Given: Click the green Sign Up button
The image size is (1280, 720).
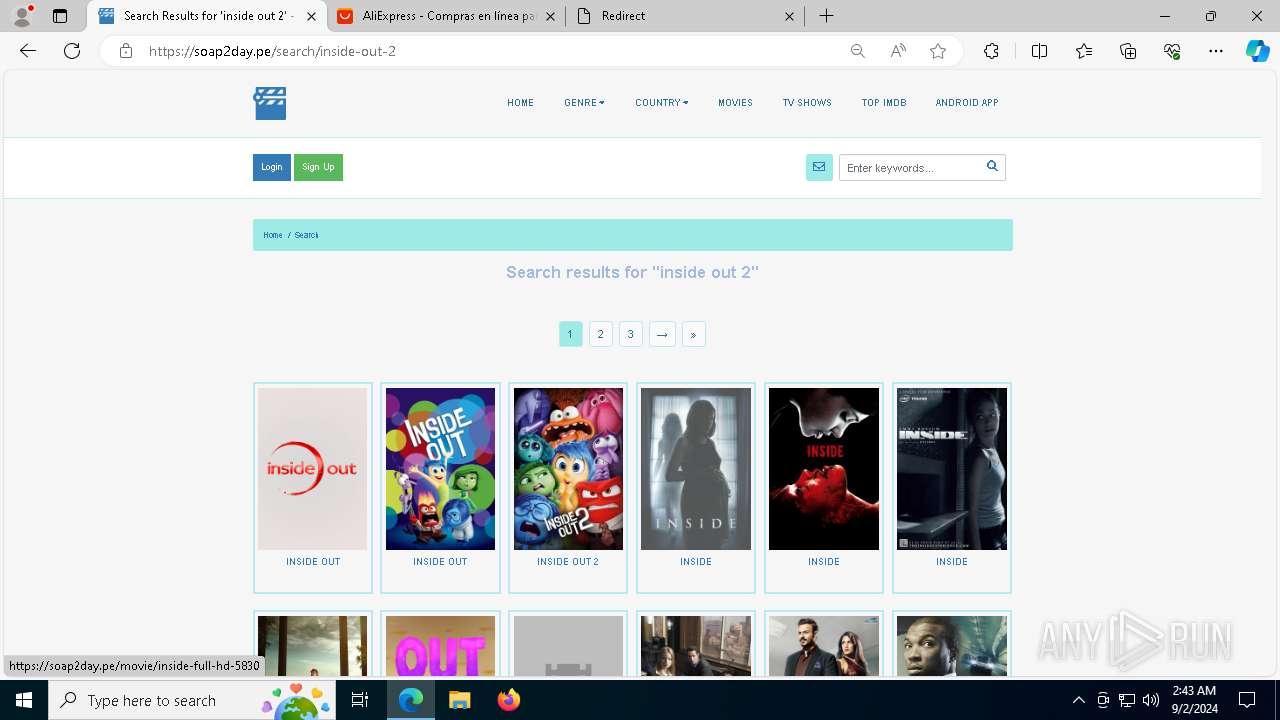Looking at the screenshot, I should point(318,167).
